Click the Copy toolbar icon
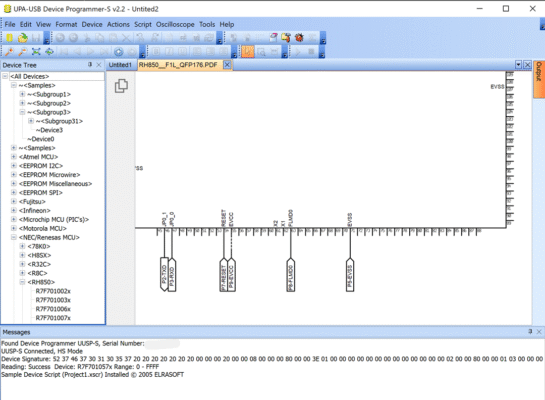This screenshot has width=545, height=400. 100,38
